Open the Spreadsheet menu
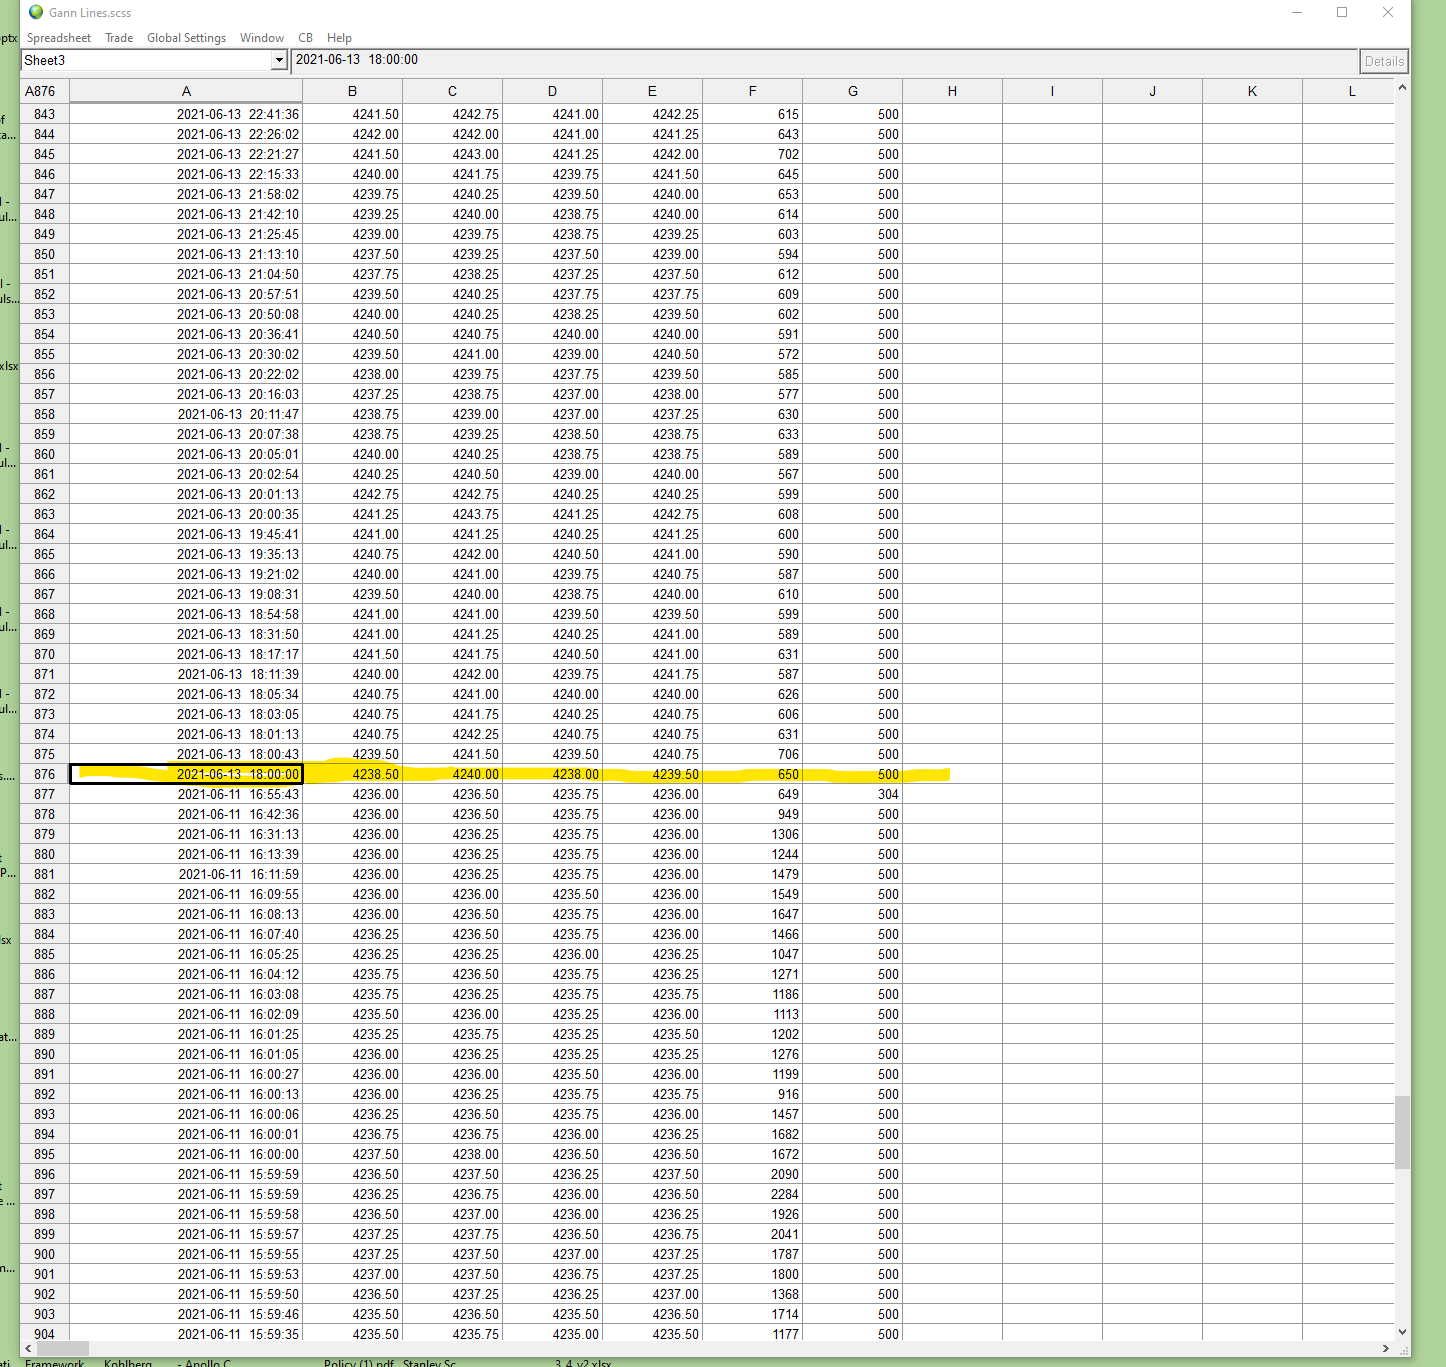 coord(59,38)
